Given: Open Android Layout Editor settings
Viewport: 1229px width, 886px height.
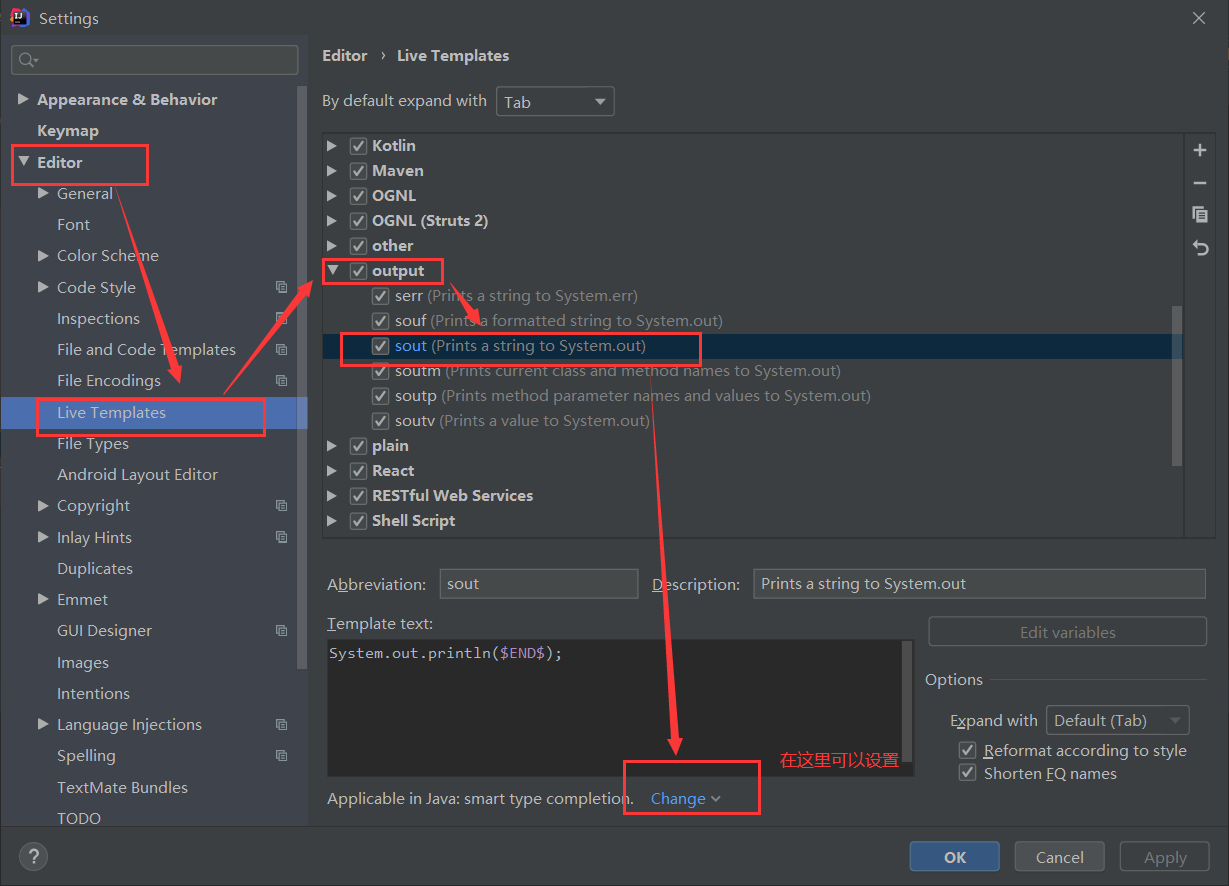Looking at the screenshot, I should pos(137,475).
